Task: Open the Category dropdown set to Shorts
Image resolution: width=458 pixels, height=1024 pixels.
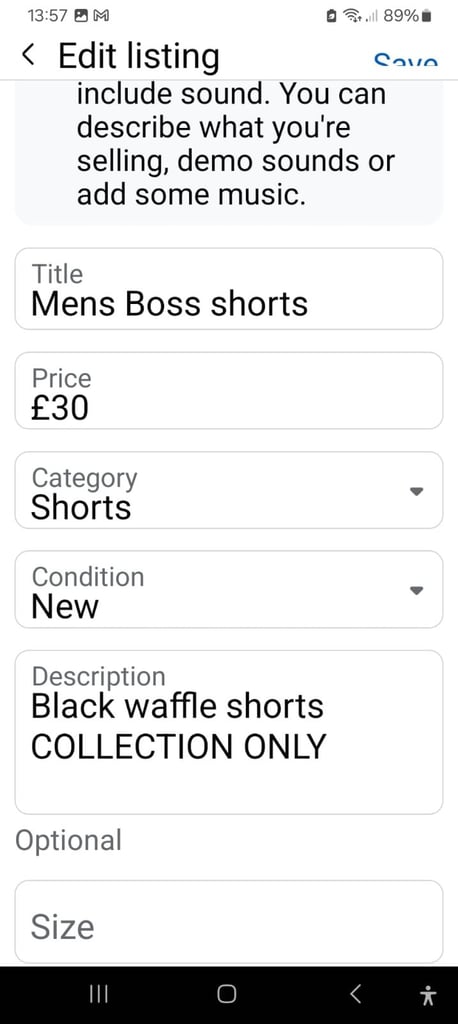Action: click(x=229, y=490)
